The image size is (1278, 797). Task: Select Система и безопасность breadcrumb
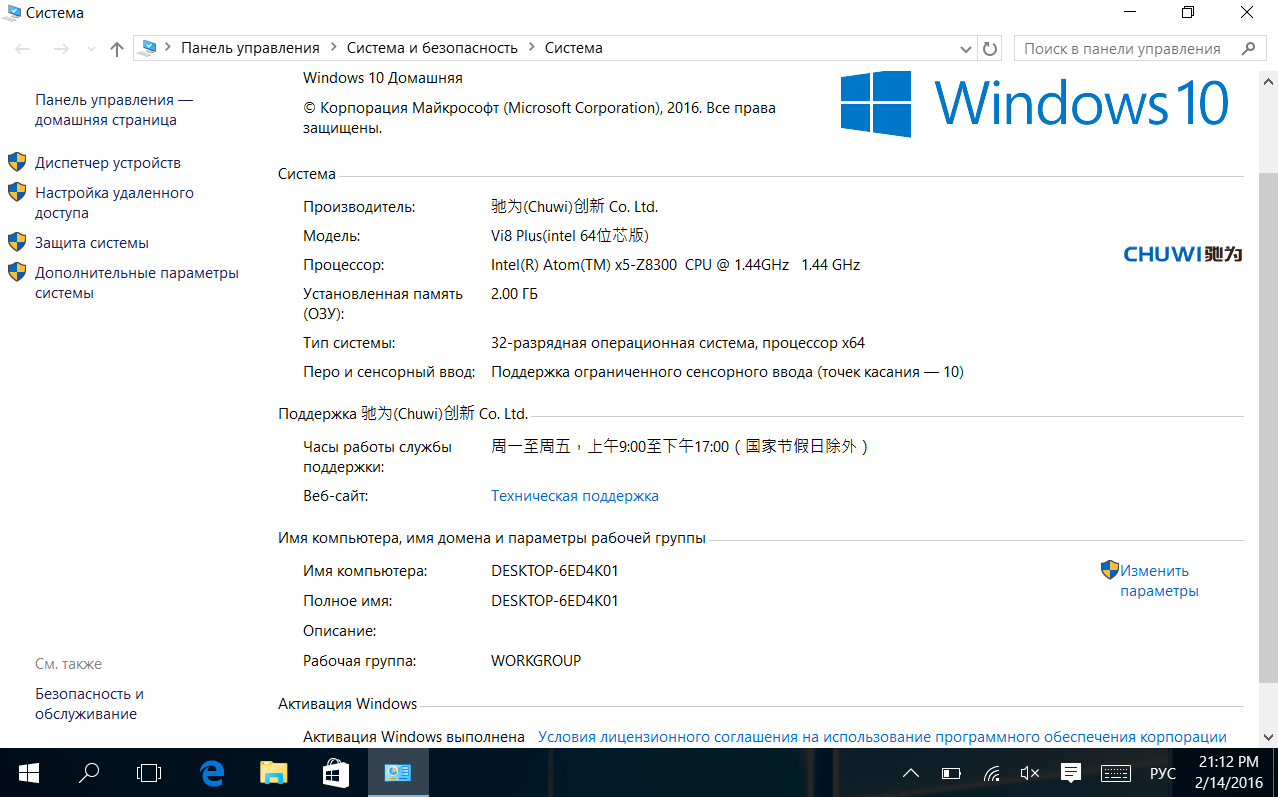click(x=432, y=48)
